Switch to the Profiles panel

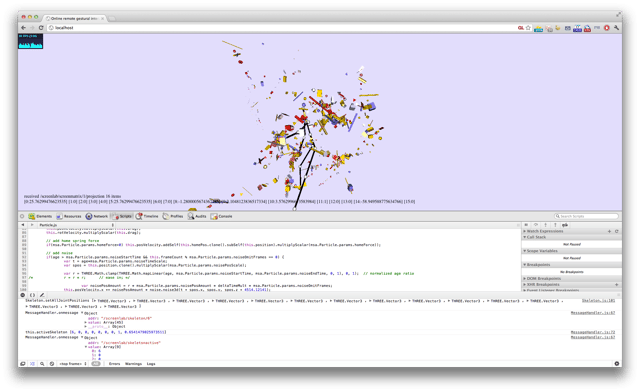click(173, 216)
